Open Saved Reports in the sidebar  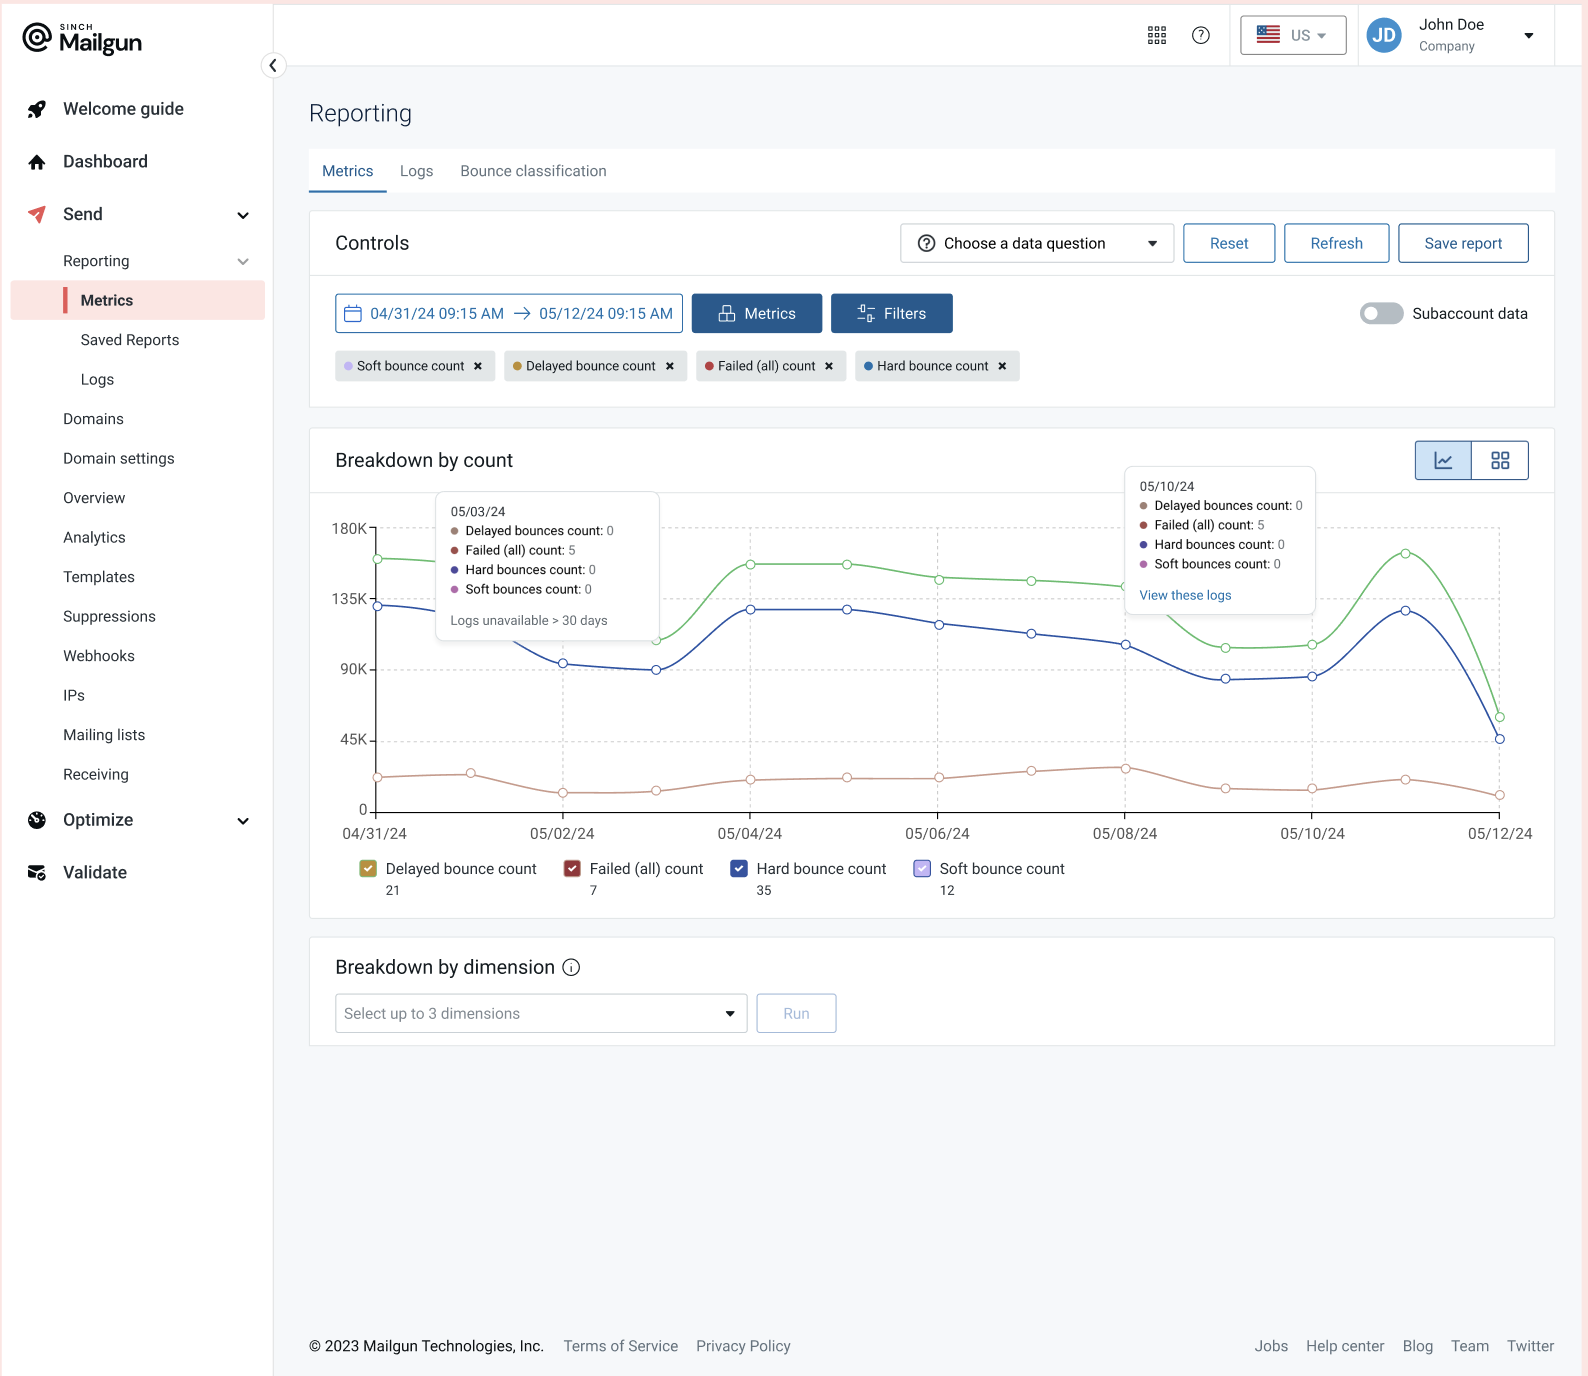130,341
